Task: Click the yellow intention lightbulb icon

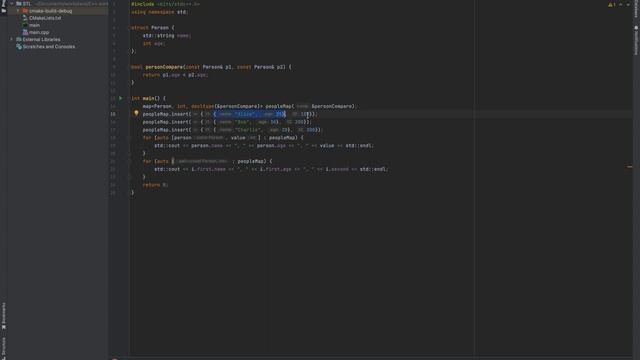Action: 136,113
